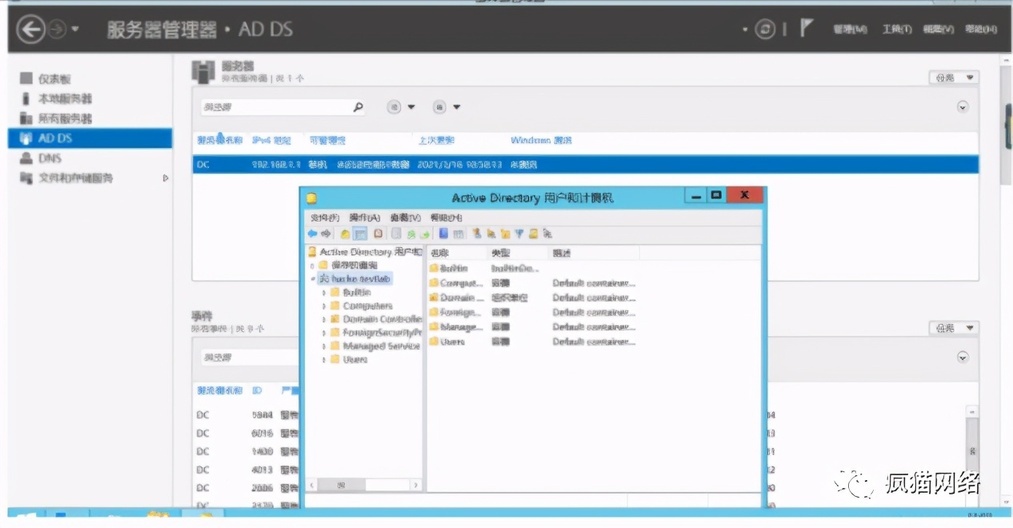Open the 文件(F) menu in the Active Directory window
The image size is (1013, 528).
324,218
